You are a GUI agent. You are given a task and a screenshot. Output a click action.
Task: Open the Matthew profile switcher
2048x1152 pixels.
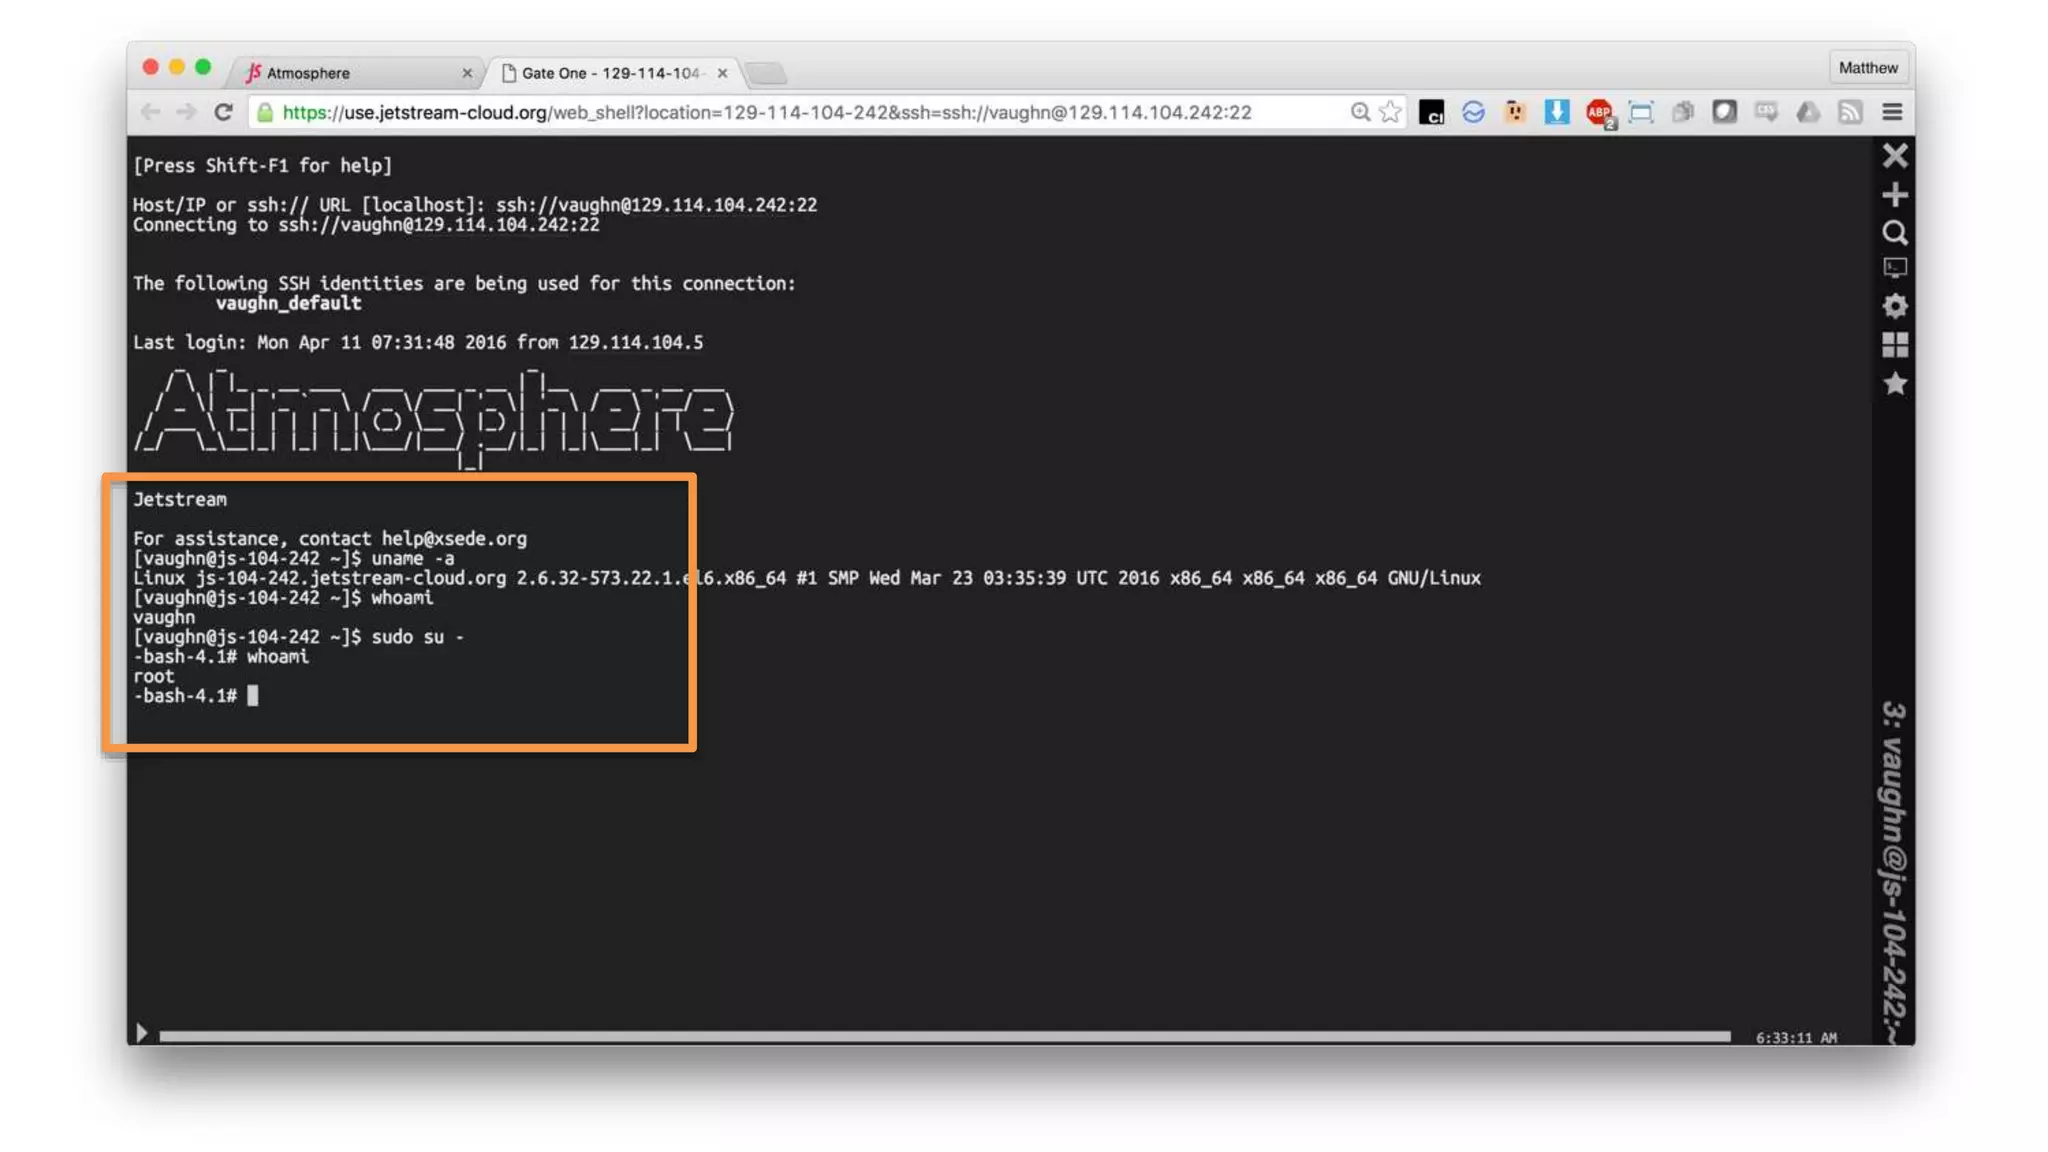[1867, 68]
